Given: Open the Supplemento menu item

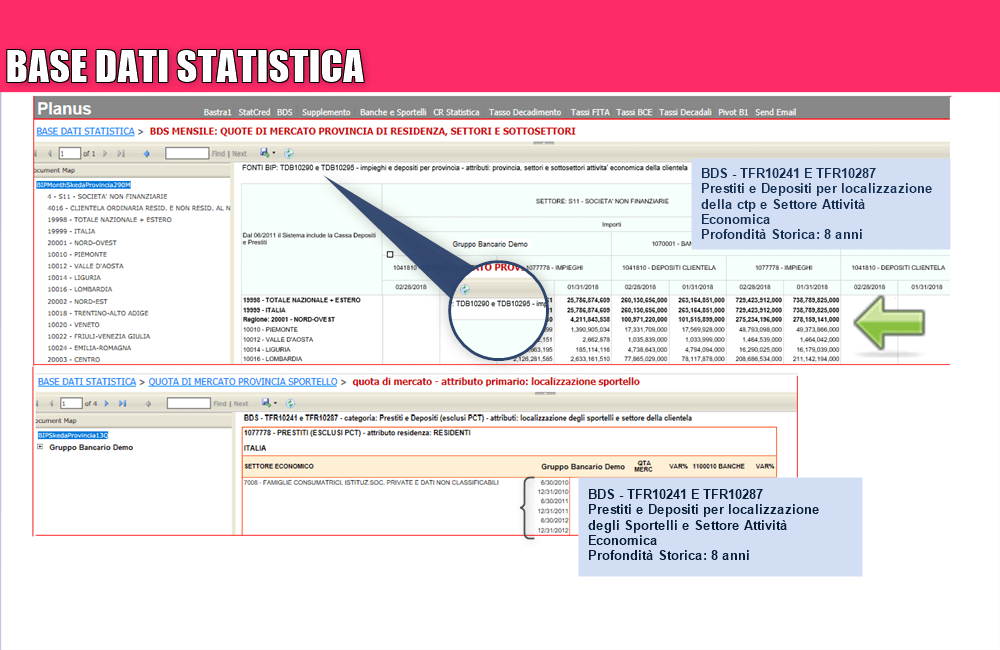Looking at the screenshot, I should click(326, 112).
